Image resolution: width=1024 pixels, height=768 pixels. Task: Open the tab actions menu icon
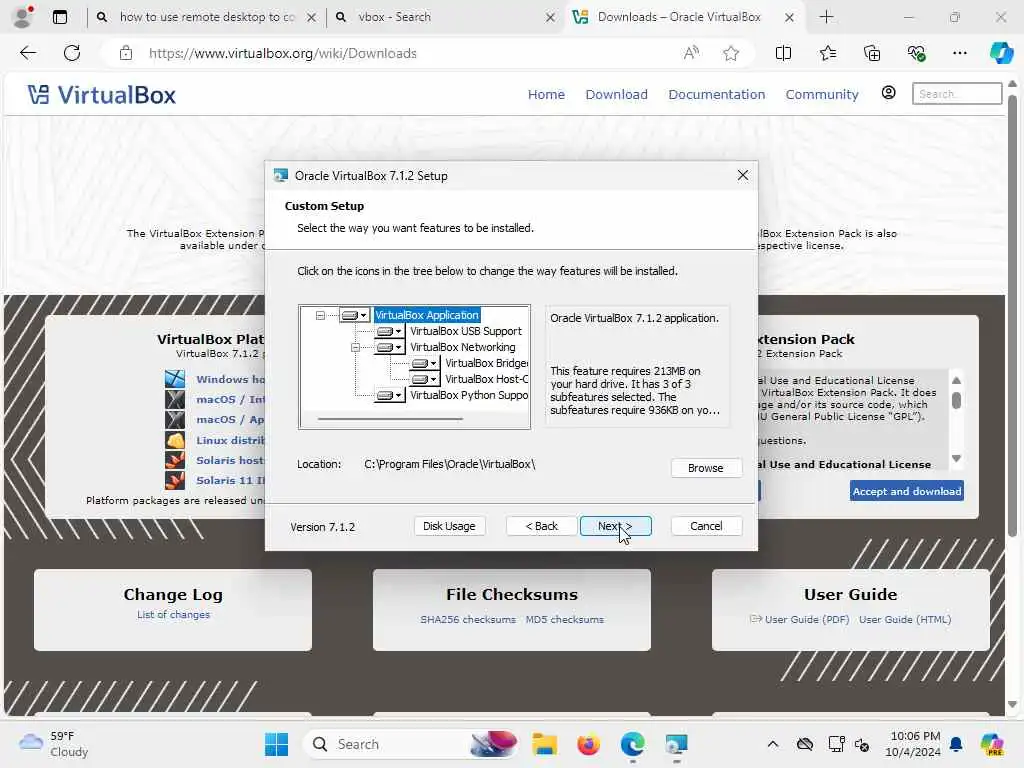tap(60, 17)
